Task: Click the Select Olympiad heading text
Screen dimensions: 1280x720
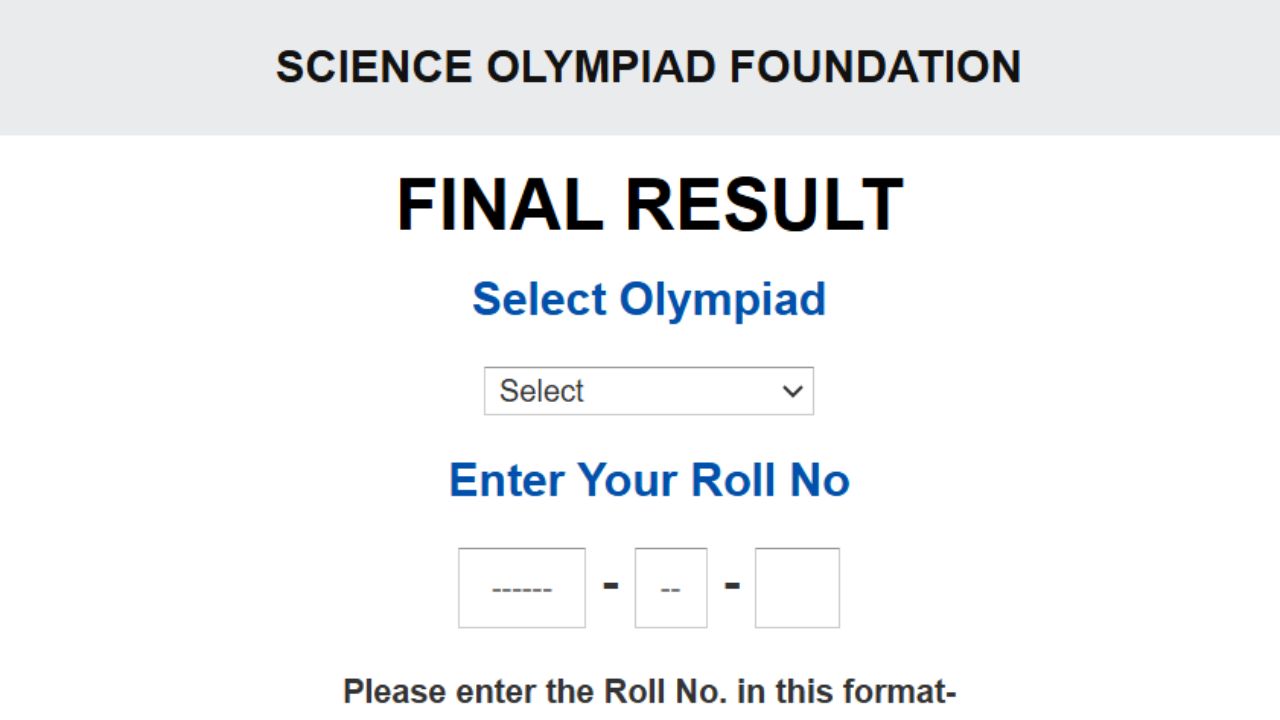Action: coord(649,299)
